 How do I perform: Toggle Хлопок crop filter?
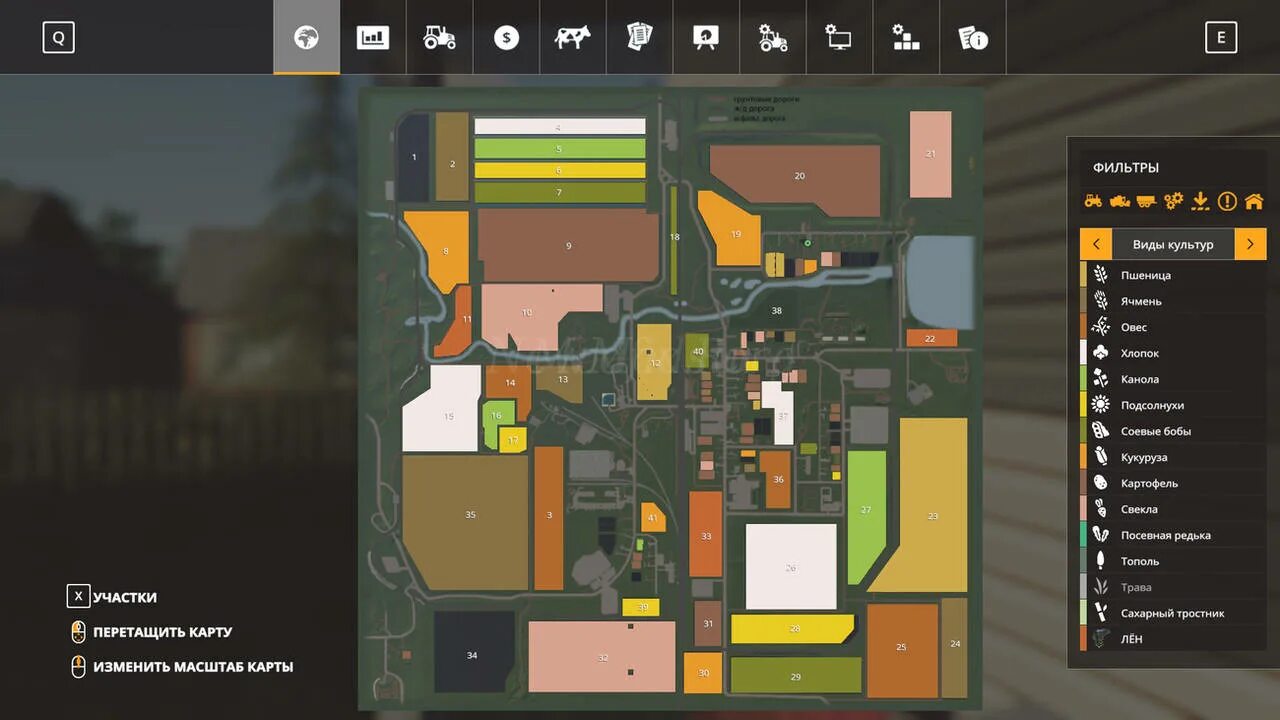point(1173,353)
